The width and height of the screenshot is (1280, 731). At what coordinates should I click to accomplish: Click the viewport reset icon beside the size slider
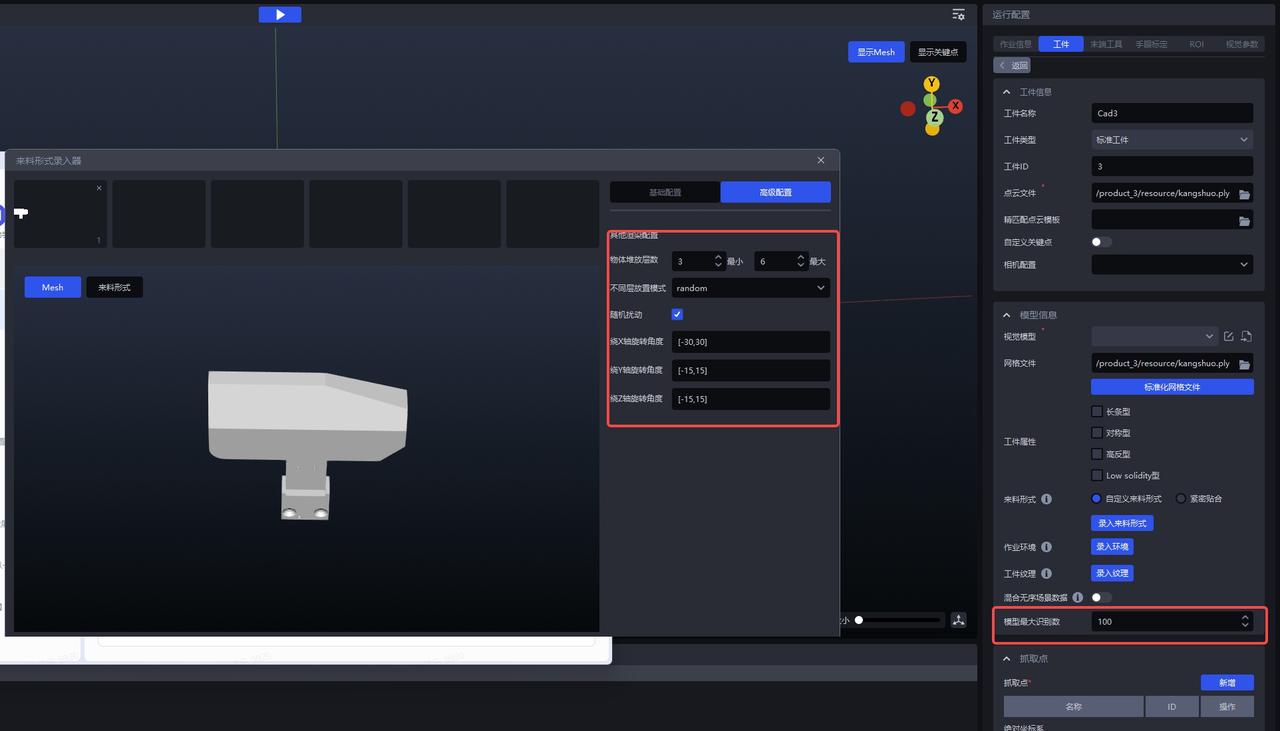click(958, 620)
